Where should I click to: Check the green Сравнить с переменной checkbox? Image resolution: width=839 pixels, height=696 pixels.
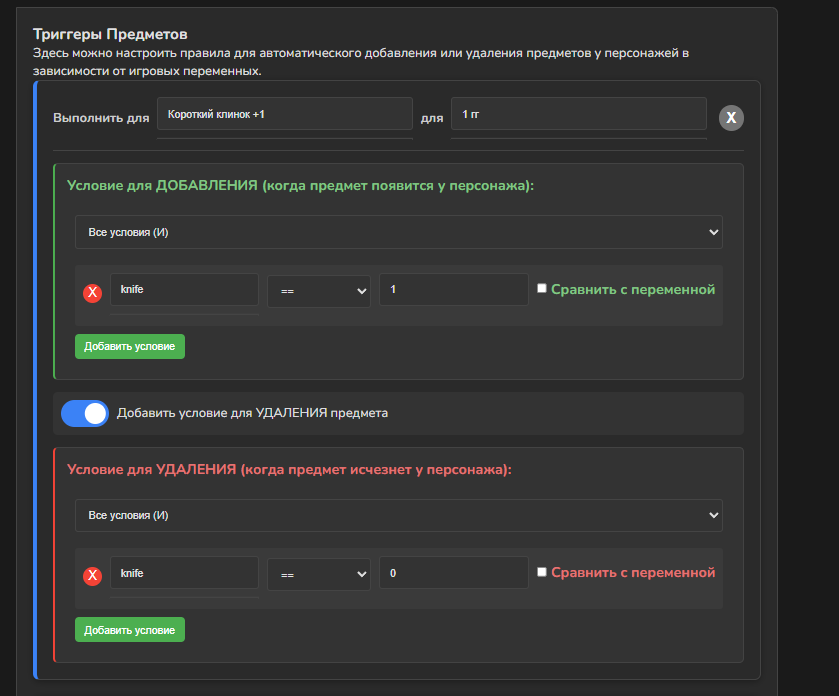pyautogui.click(x=542, y=289)
